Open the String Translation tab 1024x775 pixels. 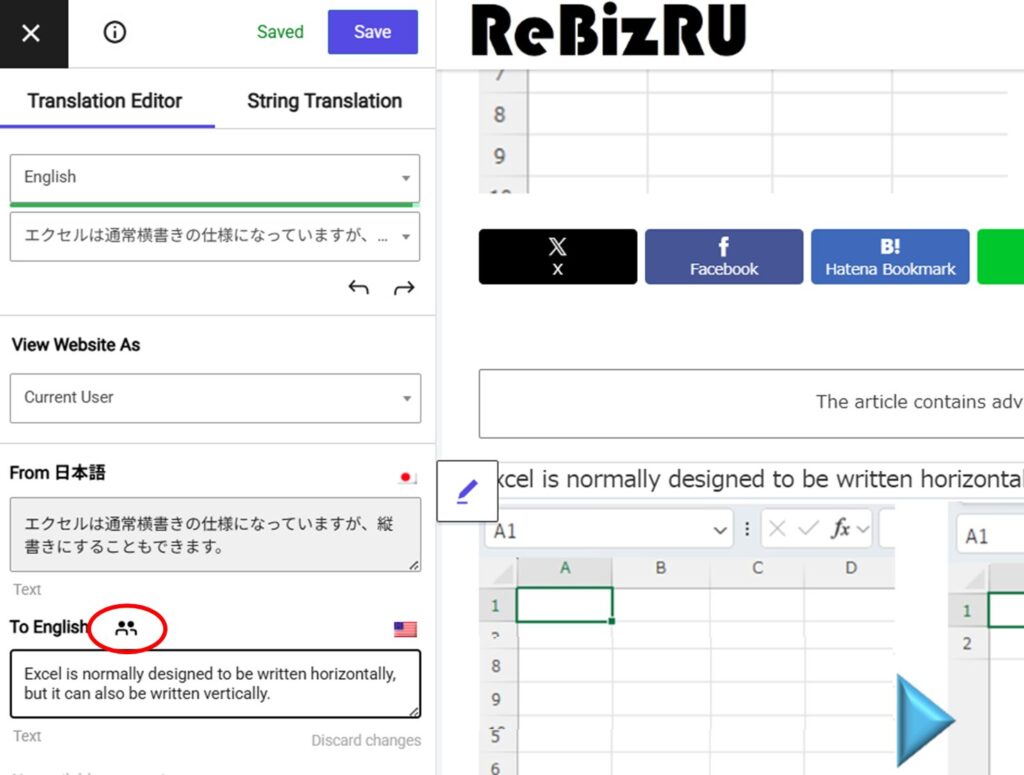pyautogui.click(x=325, y=101)
